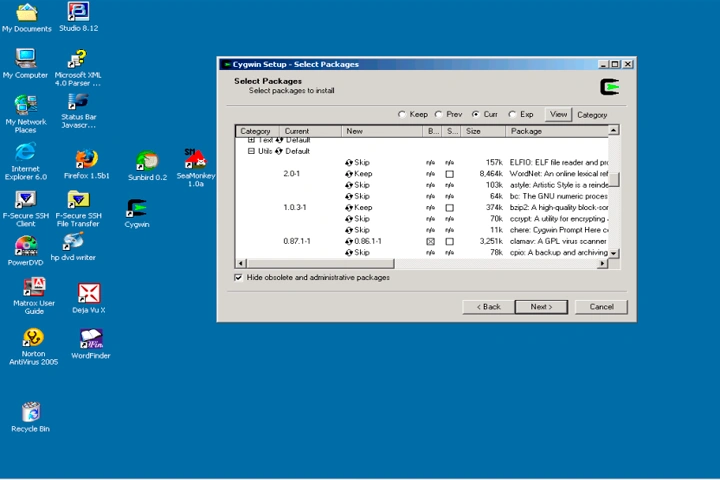This screenshot has height=480, width=720.
Task: Open Matrox User Guide icon
Action: [x=34, y=296]
